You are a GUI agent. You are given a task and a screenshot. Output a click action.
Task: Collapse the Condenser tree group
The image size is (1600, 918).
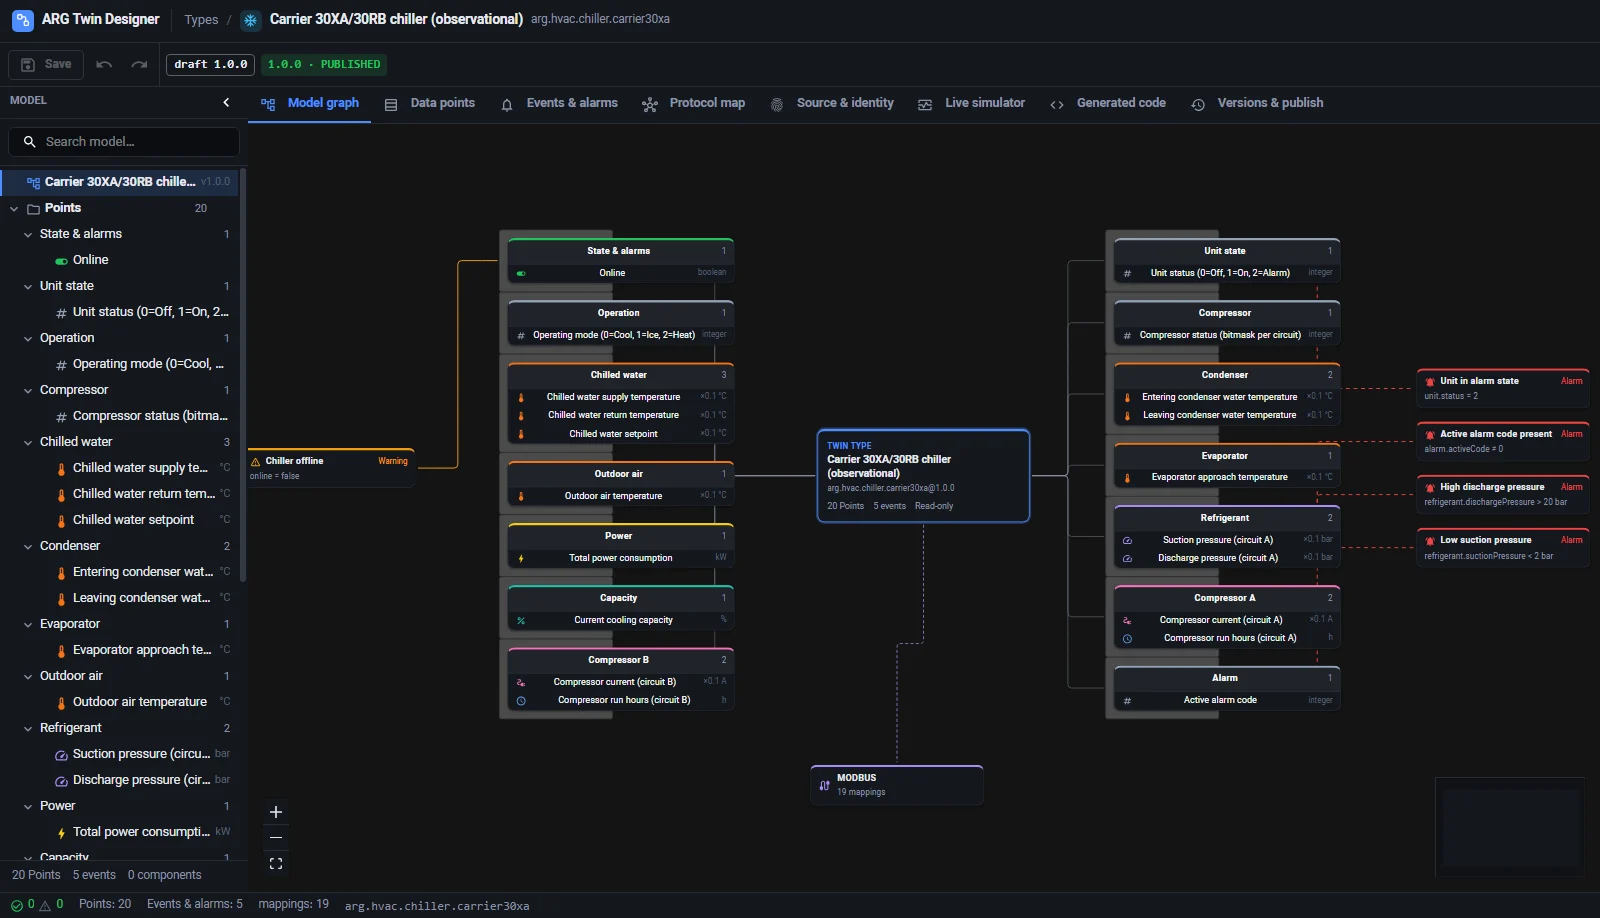pos(28,546)
